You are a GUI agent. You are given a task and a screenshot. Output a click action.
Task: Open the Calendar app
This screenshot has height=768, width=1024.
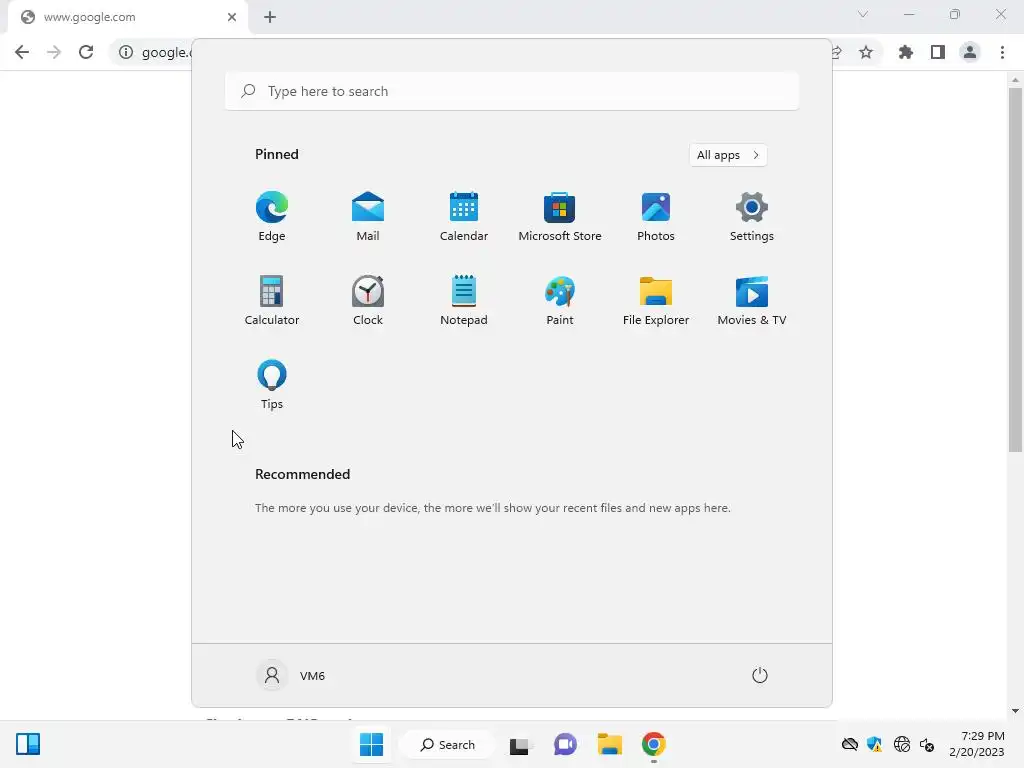point(464,217)
